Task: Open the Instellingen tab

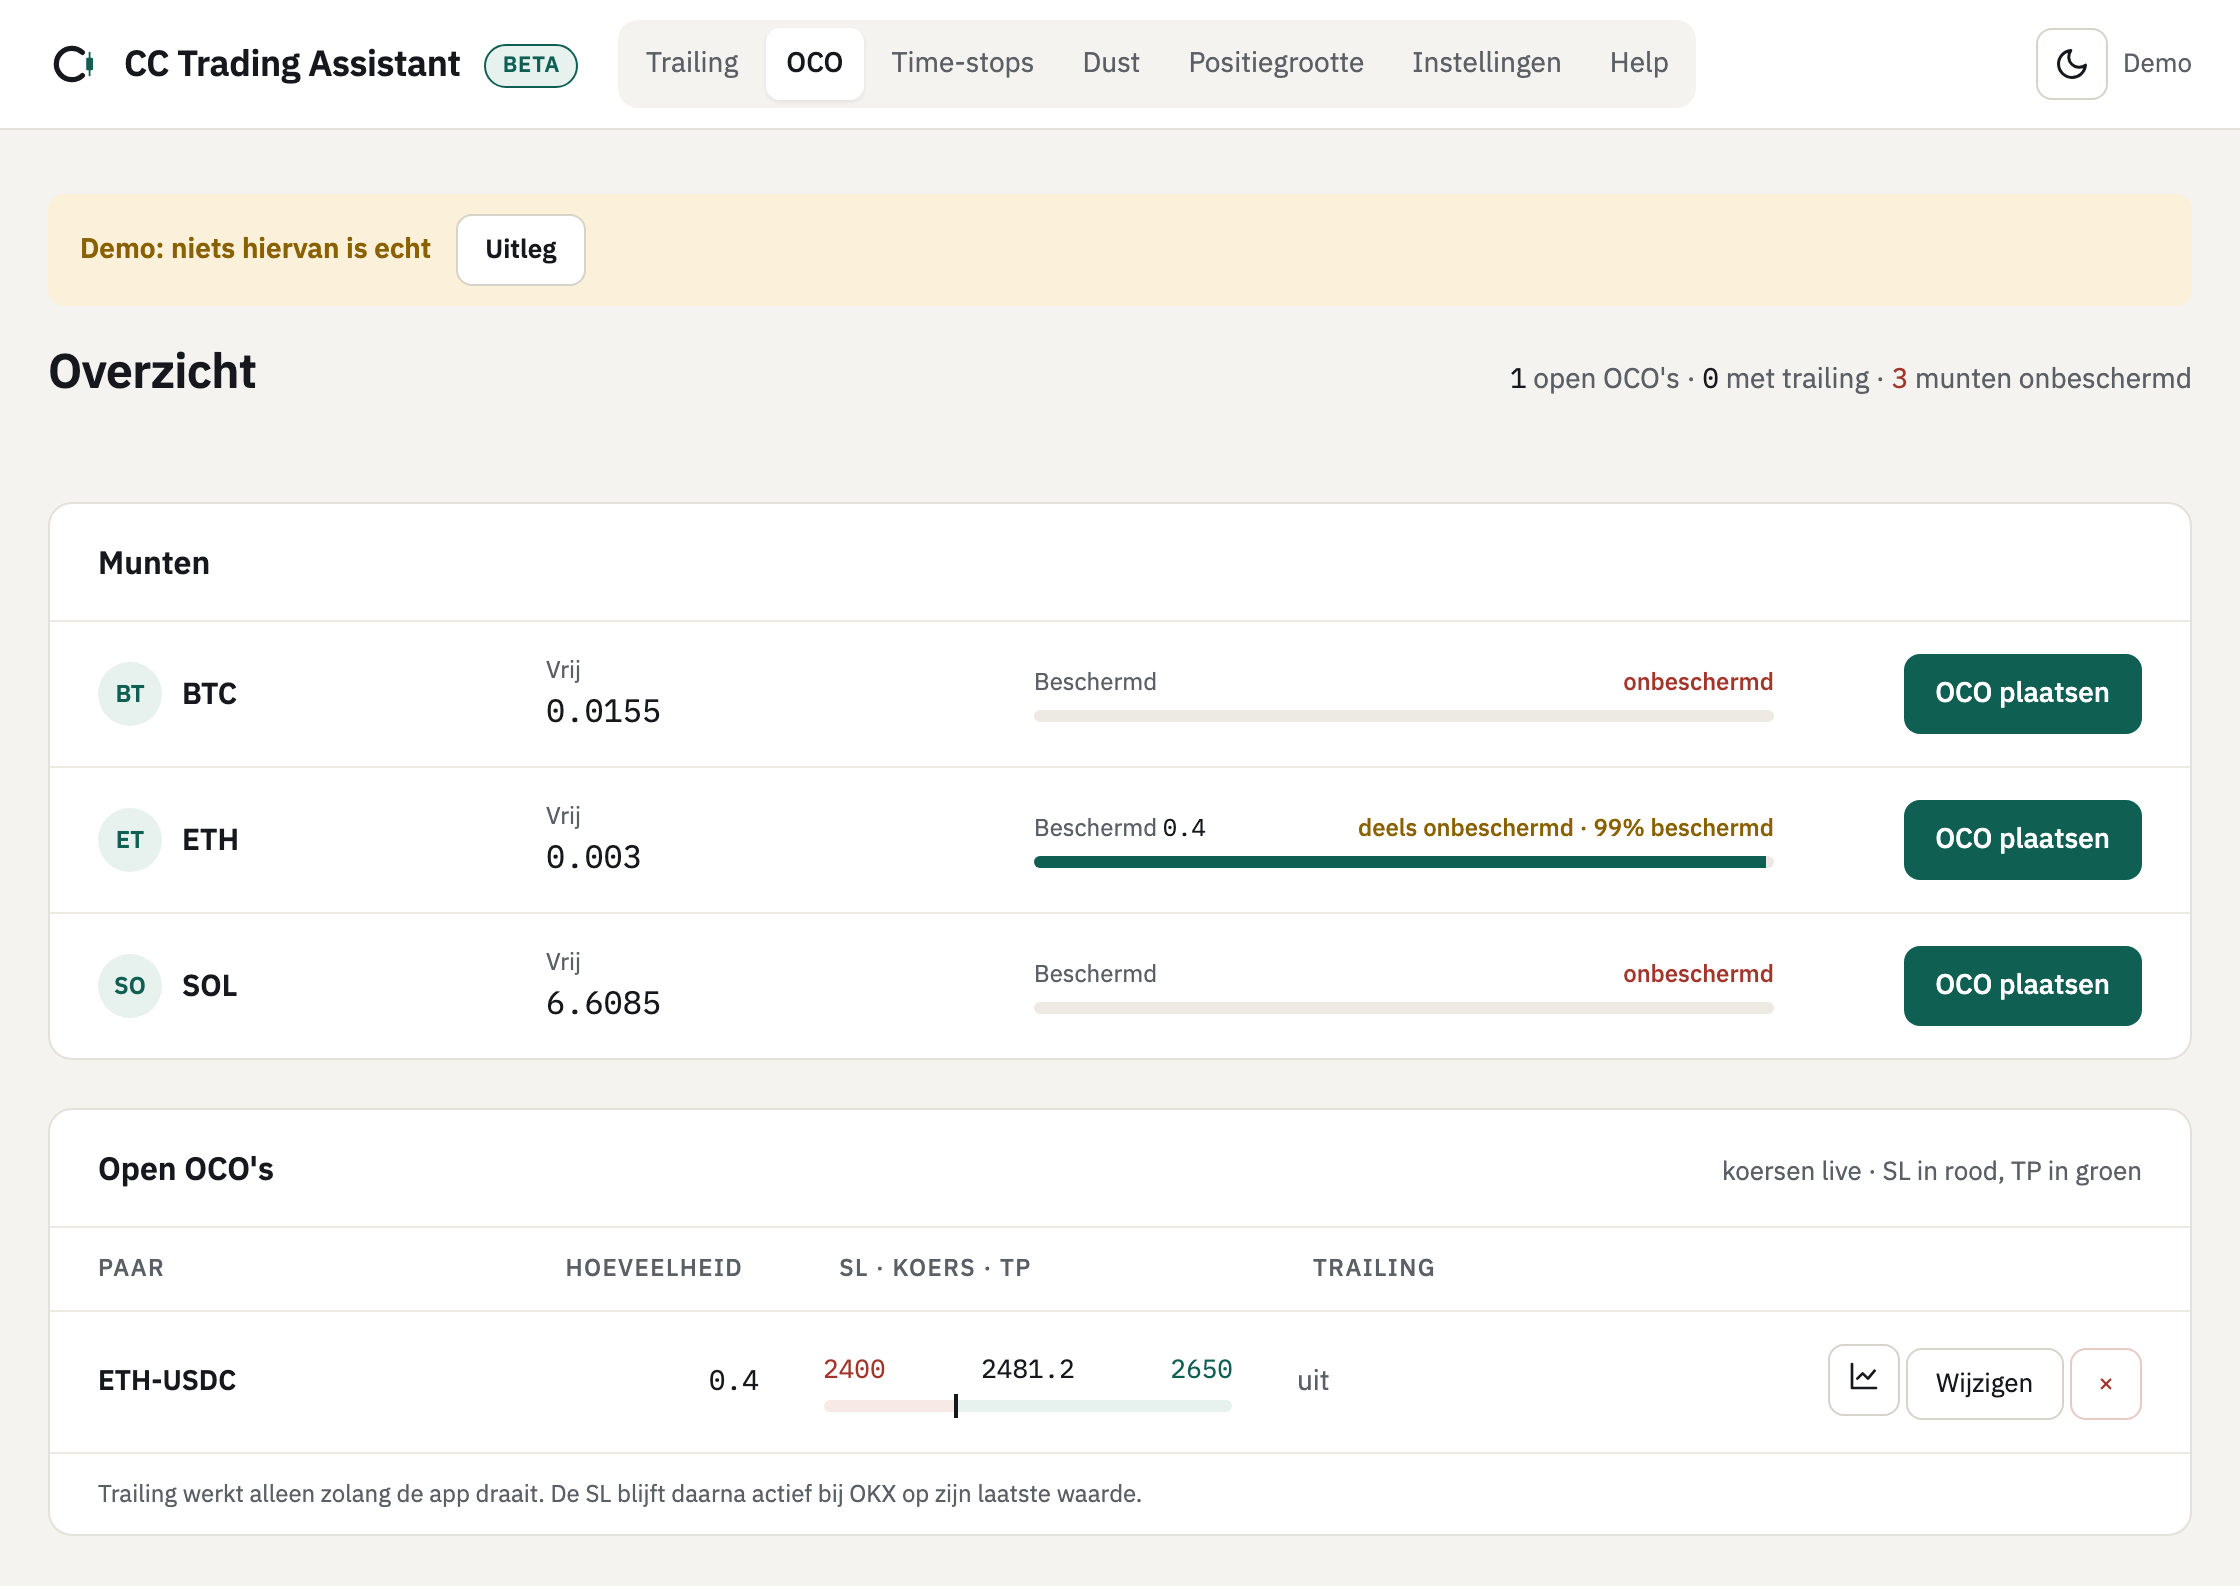Action: pos(1486,63)
